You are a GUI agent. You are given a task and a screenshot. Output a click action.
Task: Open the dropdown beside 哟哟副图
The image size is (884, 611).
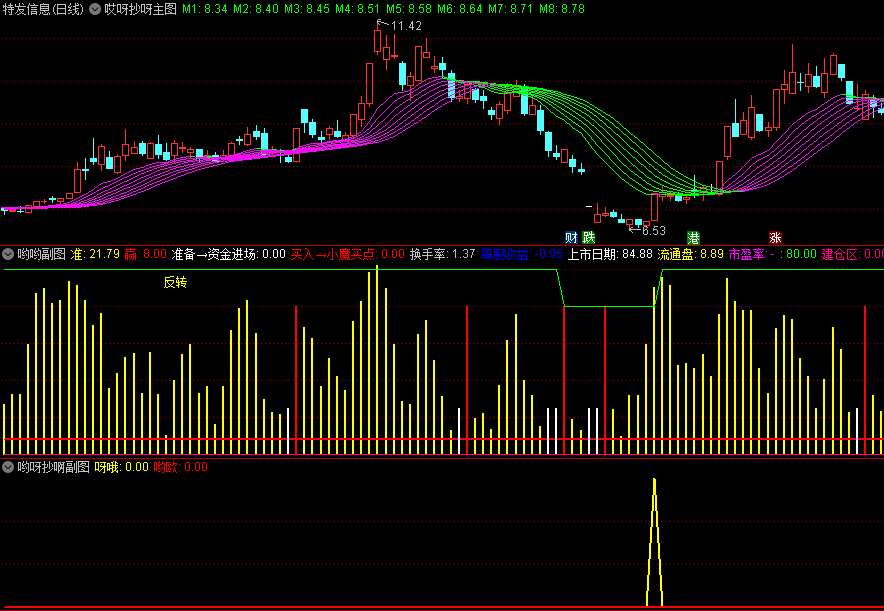pyautogui.click(x=8, y=254)
